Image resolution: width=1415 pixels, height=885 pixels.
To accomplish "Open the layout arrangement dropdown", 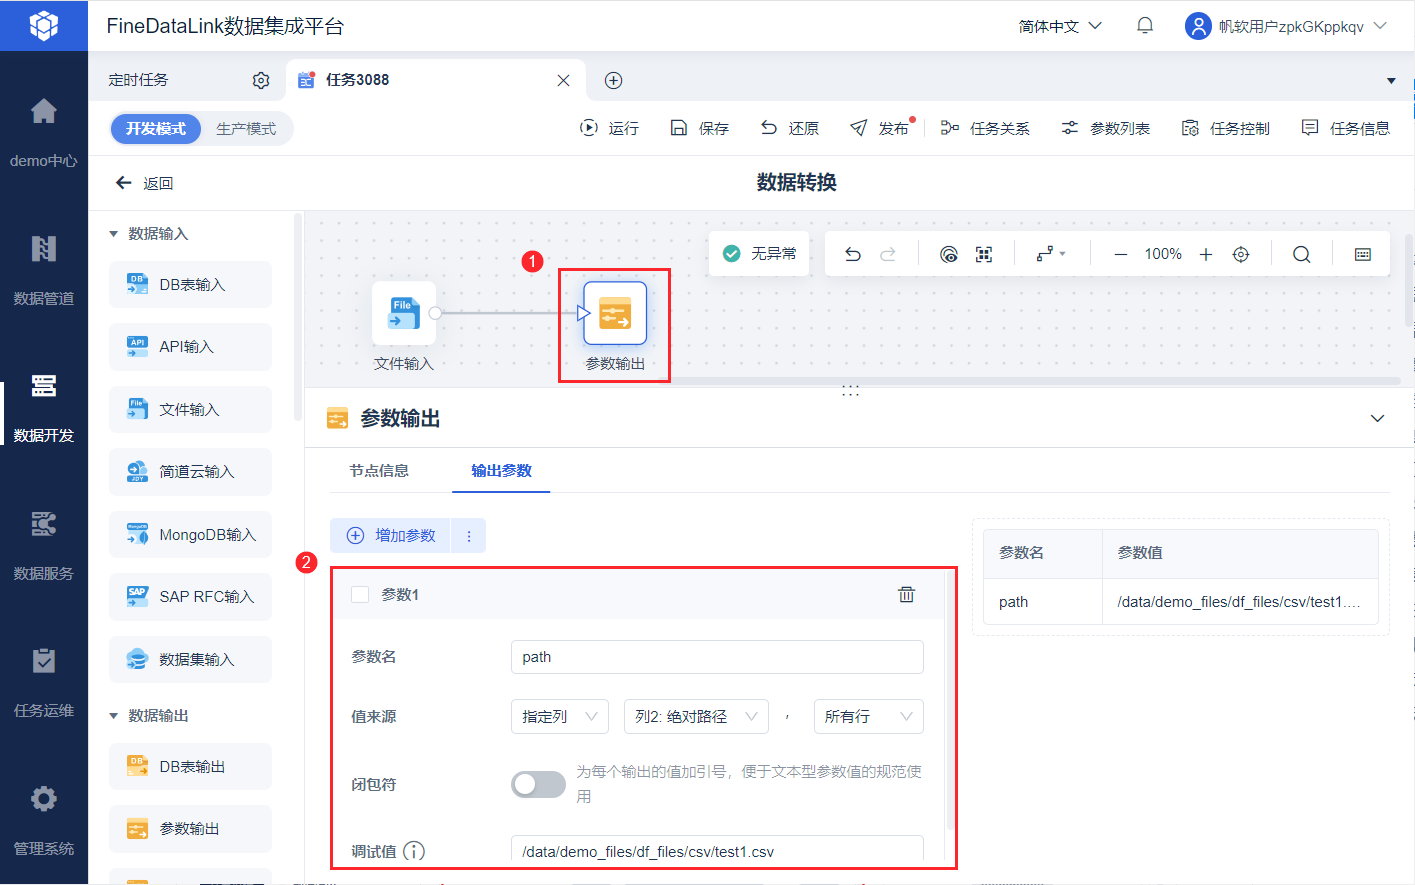I will 1051,254.
